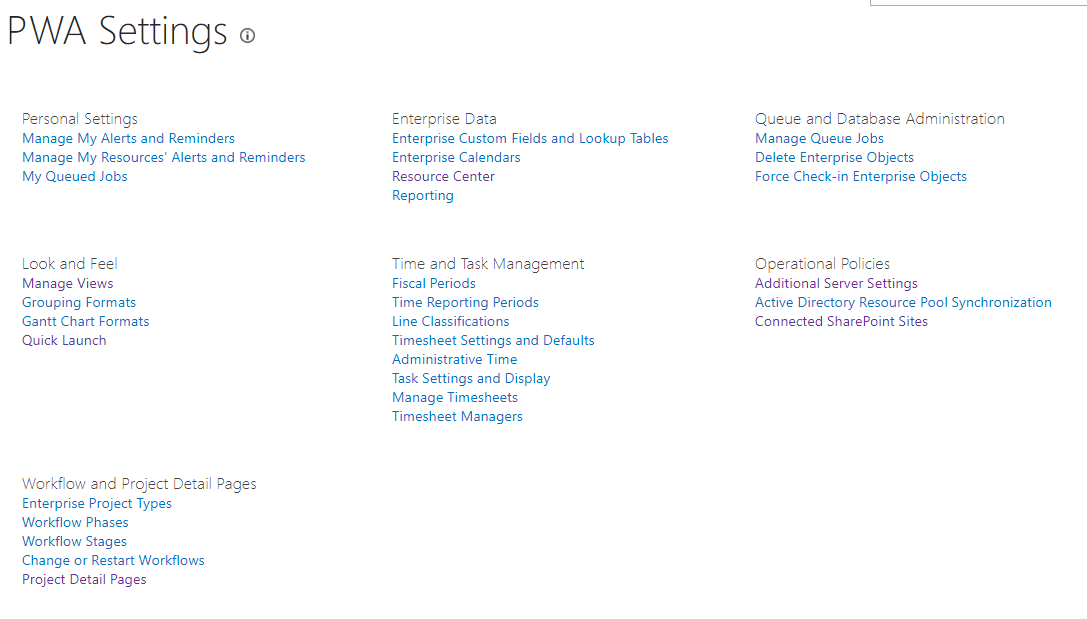Open Enterprise Custom Fields and Lookup Tables
This screenshot has height=619, width=1087.
530,139
